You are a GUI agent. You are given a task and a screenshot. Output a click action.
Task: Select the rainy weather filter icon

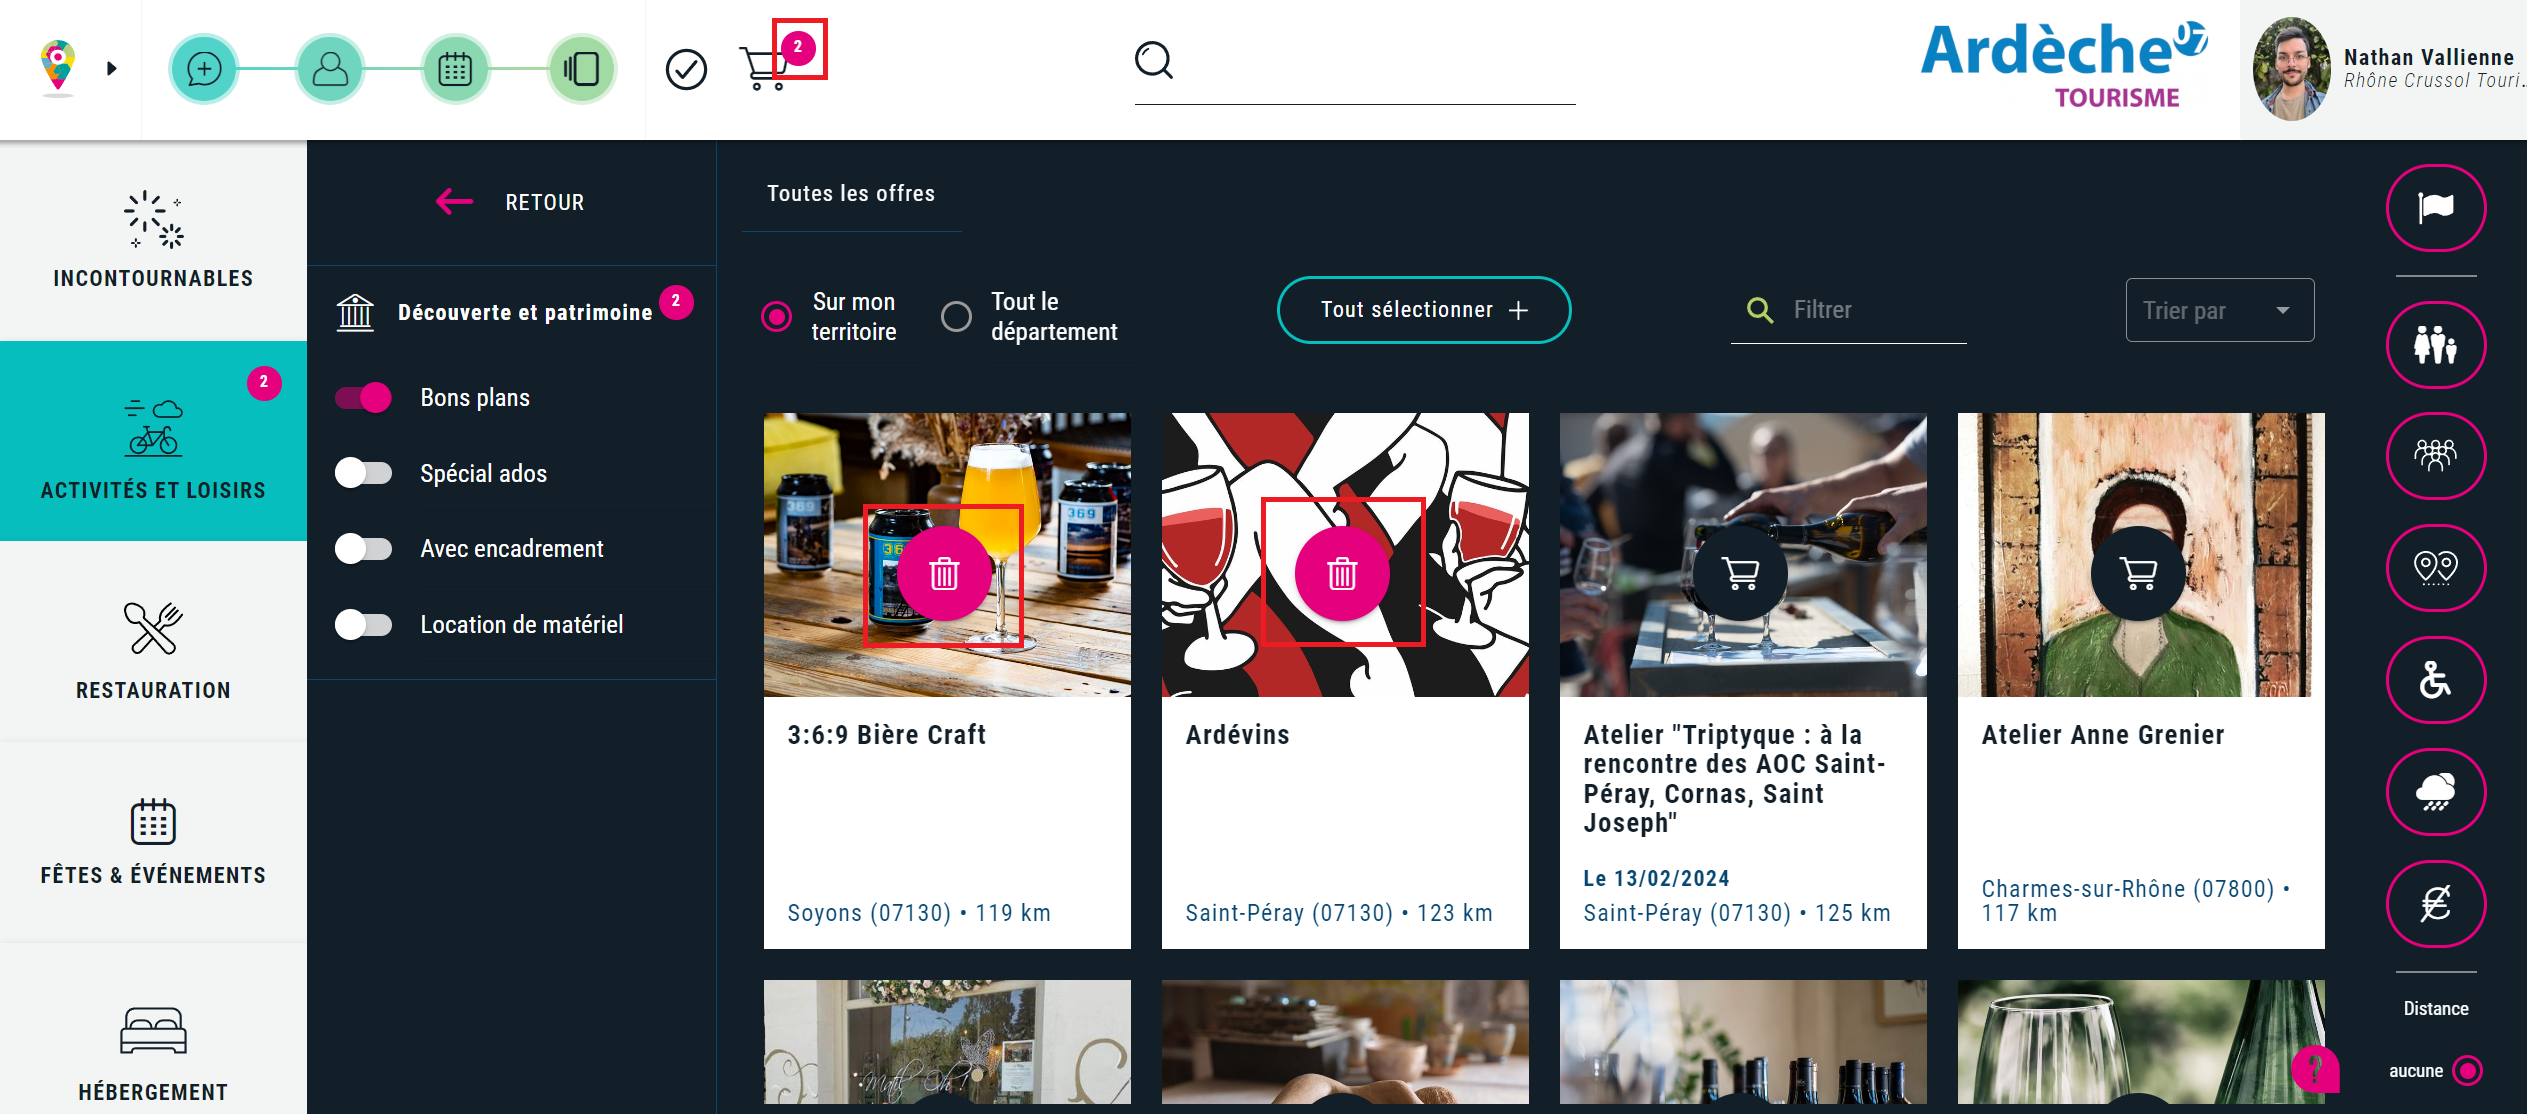coord(2435,792)
